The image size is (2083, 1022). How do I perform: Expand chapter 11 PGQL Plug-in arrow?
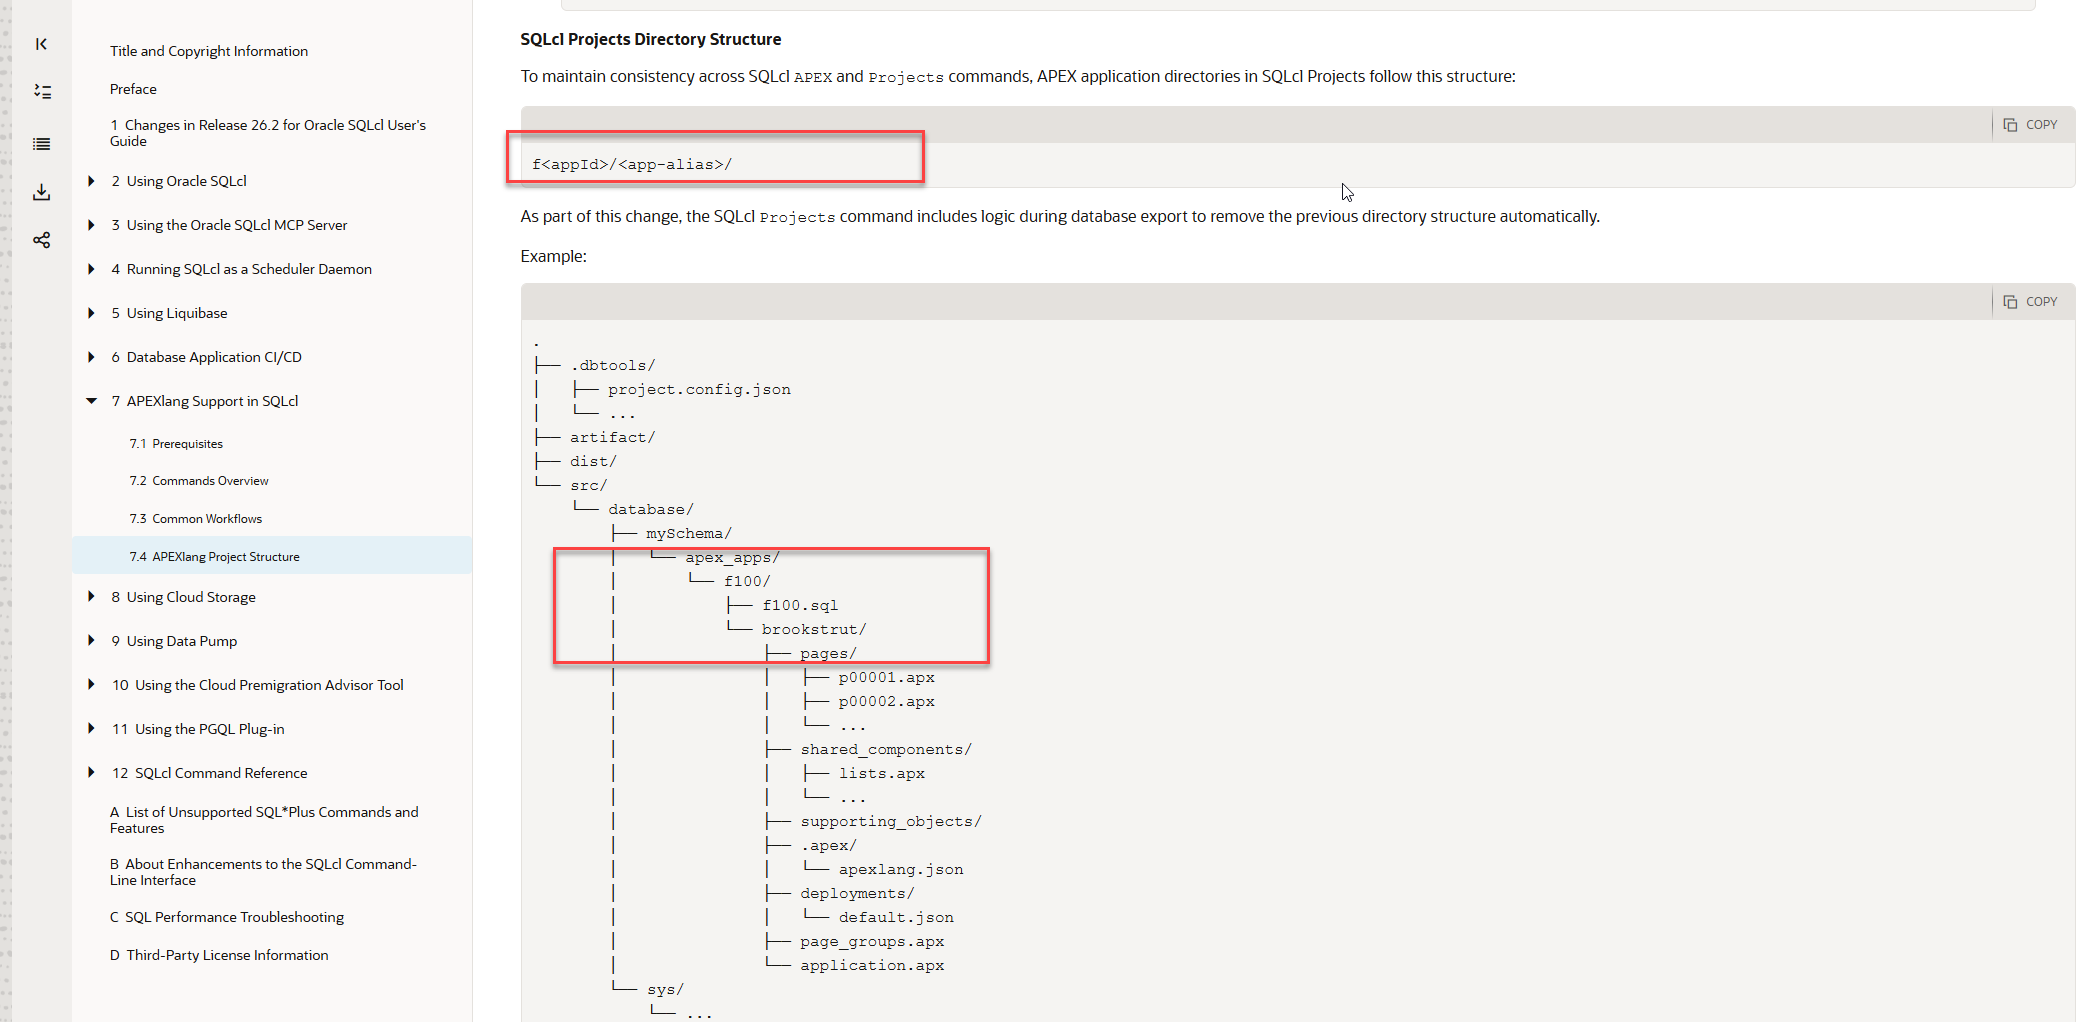pyautogui.click(x=91, y=729)
